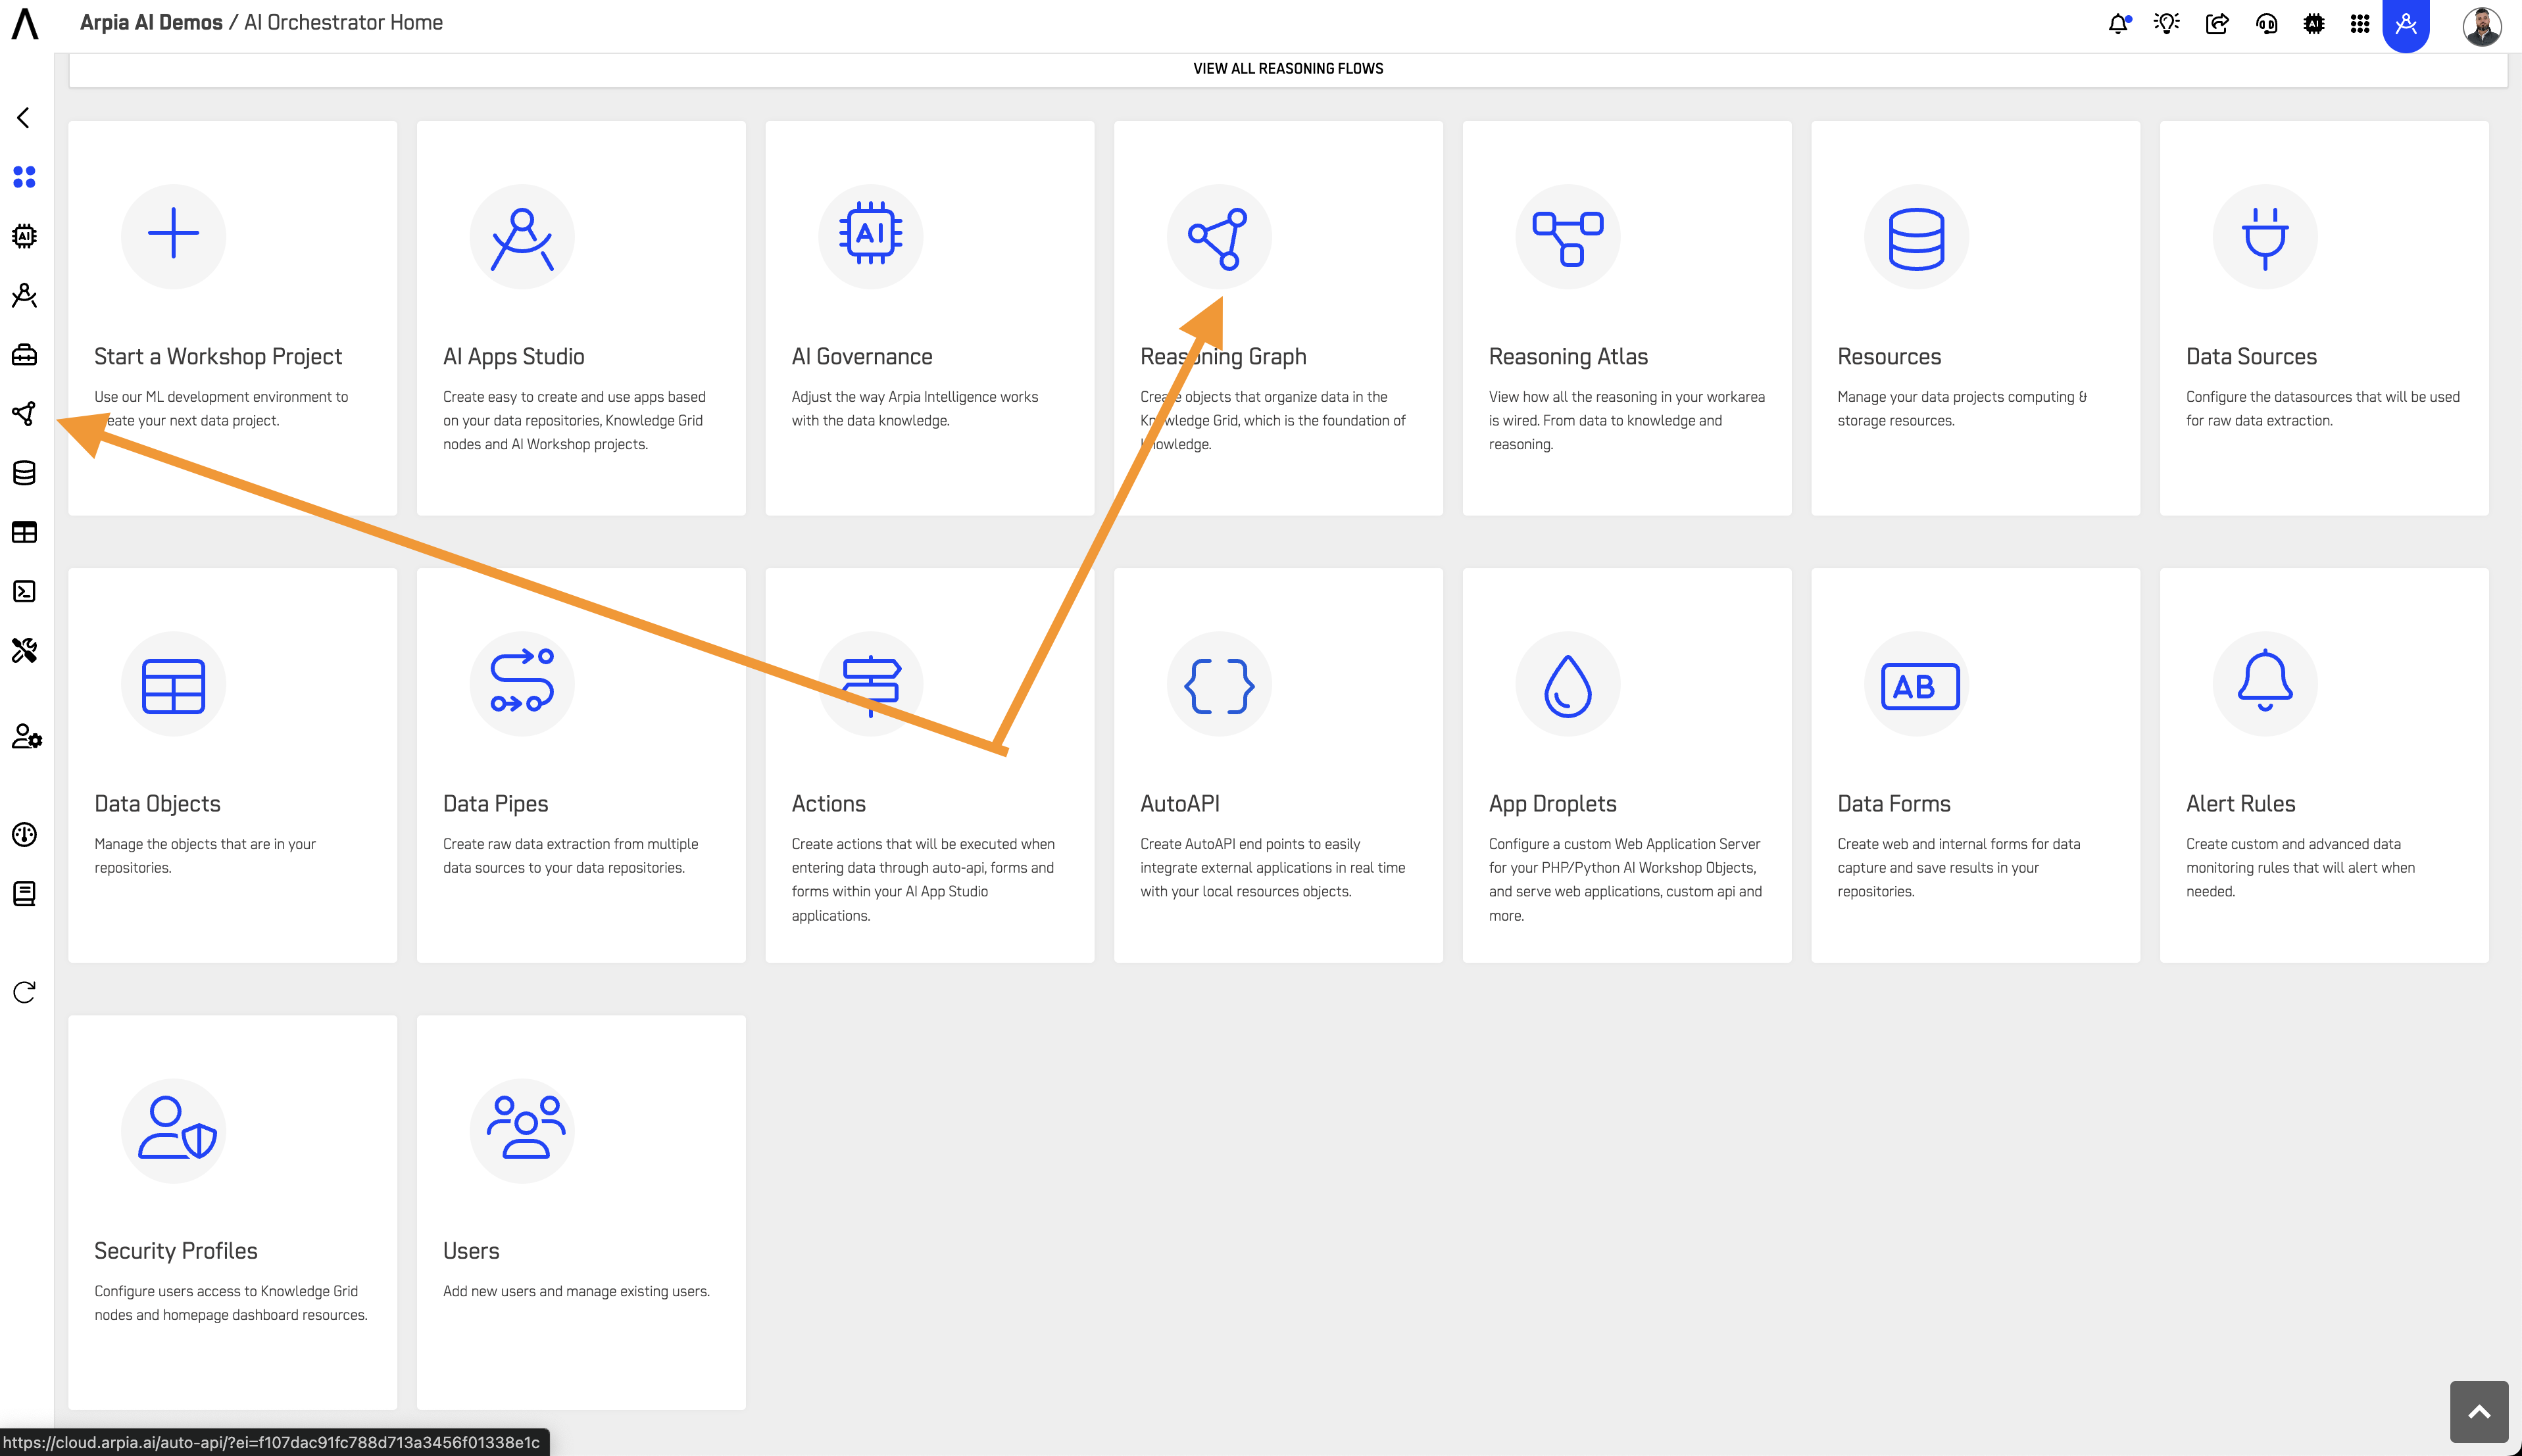Open the apps grid icon in header
The height and width of the screenshot is (1456, 2522).
(2359, 23)
